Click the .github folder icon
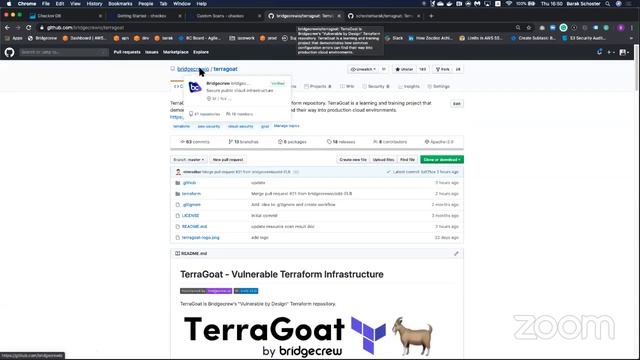 [178, 183]
